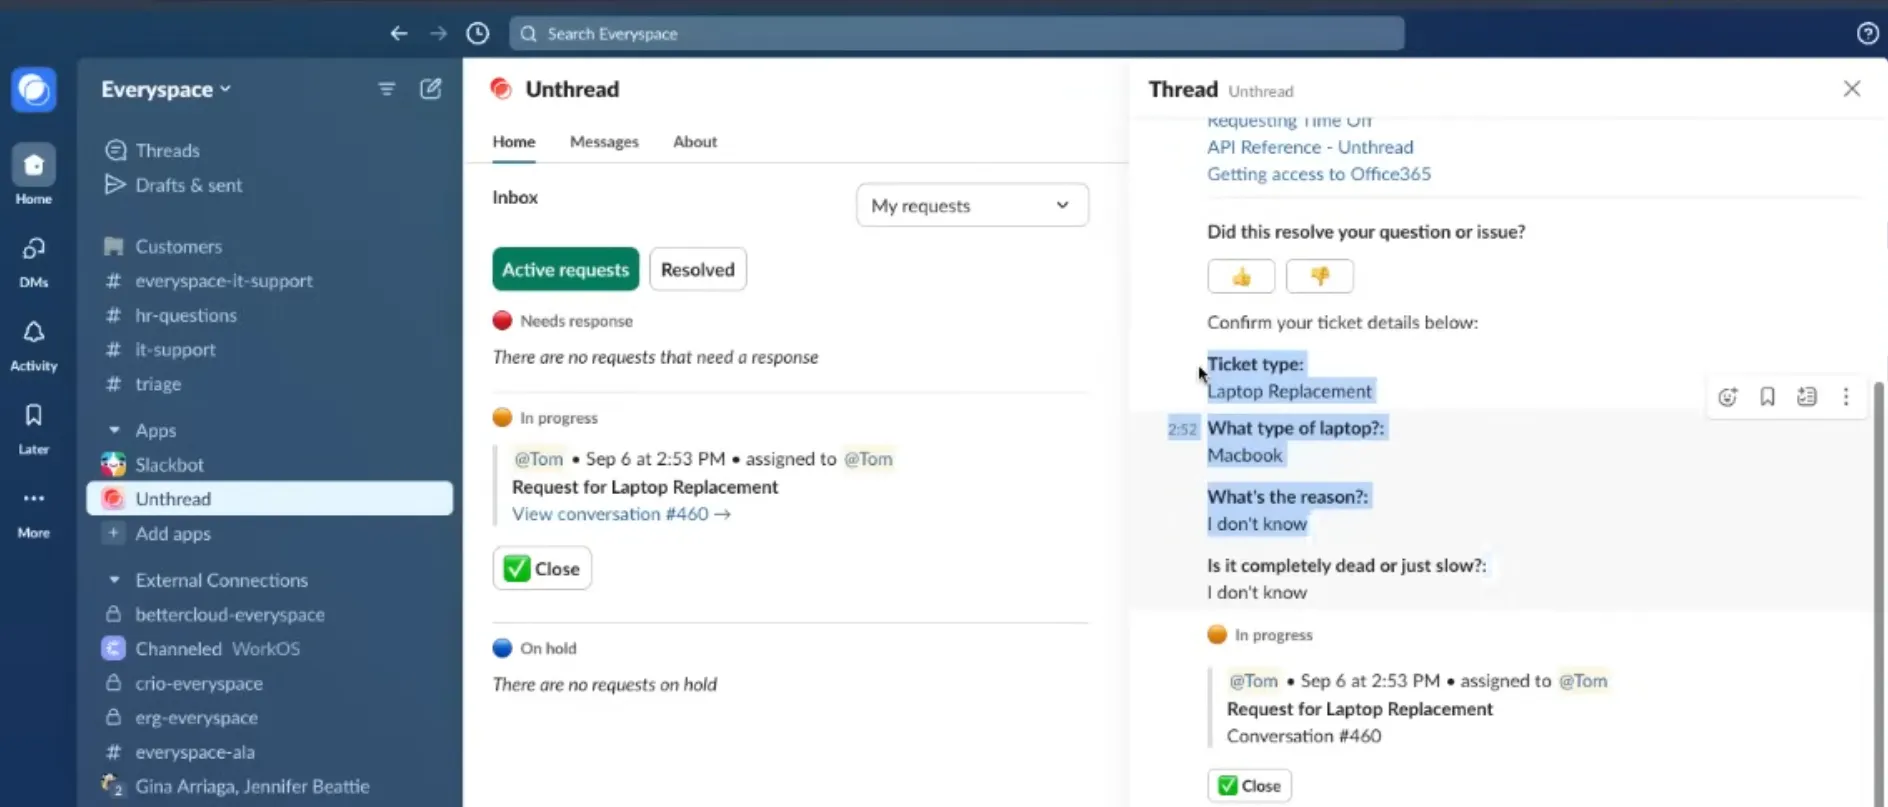Viewport: 1888px width, 807px height.
Task: Collapse the Apps section
Action: pyautogui.click(x=115, y=430)
